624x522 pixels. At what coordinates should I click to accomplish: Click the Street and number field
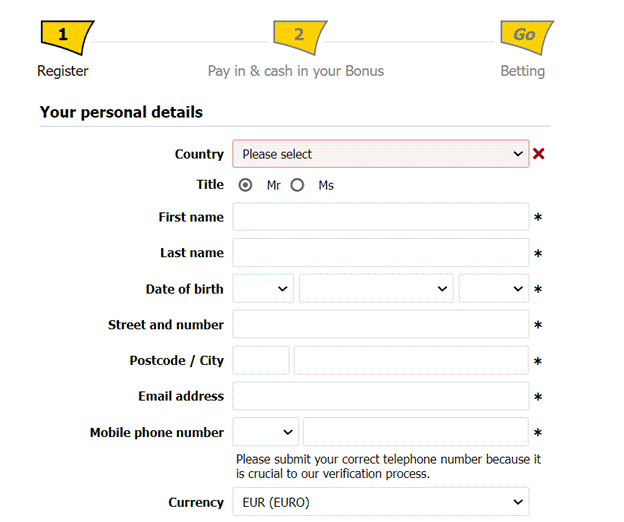pos(381,325)
